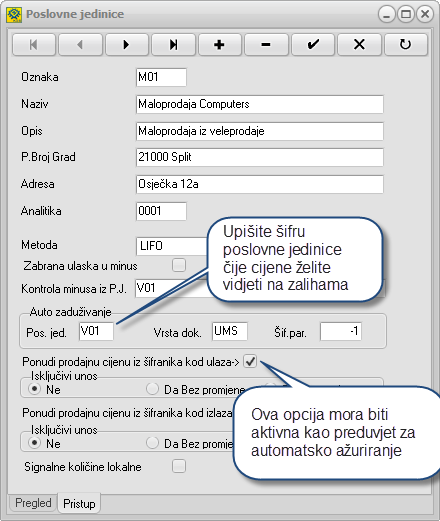Toggle Signalne količine lokalne checkbox
The height and width of the screenshot is (521, 440).
click(x=179, y=466)
